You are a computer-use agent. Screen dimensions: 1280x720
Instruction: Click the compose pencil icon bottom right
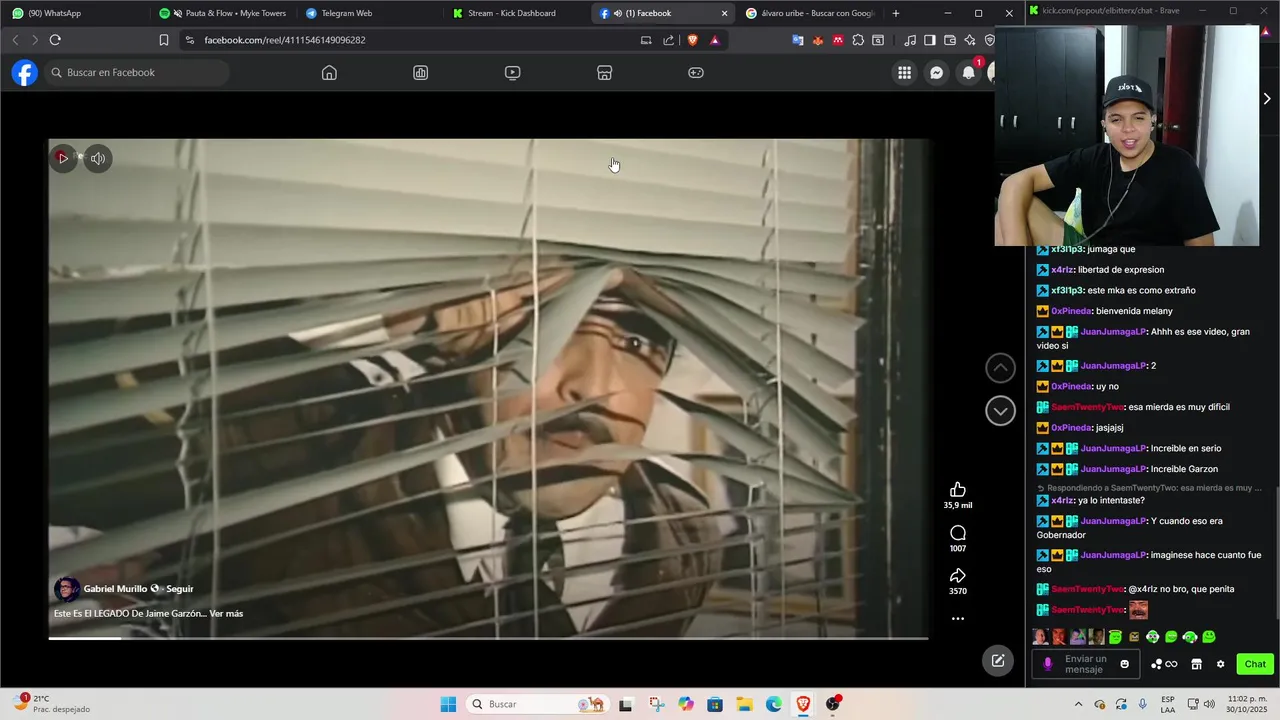pos(997,661)
